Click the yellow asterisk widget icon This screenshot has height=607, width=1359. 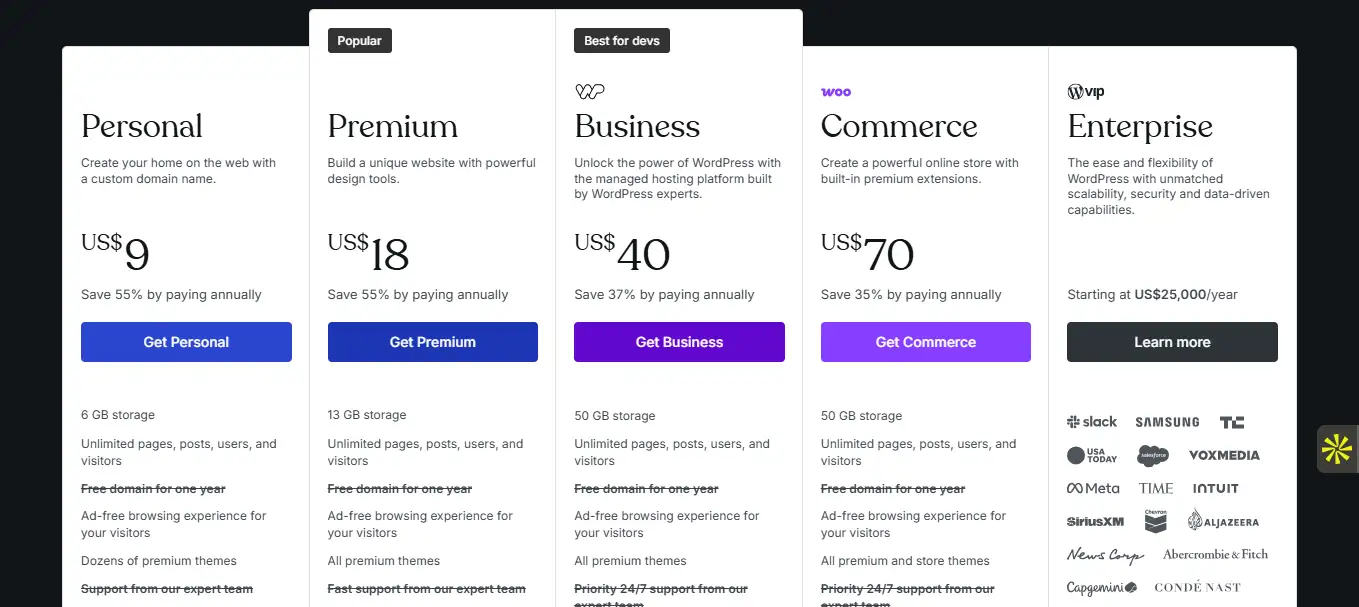pos(1336,449)
